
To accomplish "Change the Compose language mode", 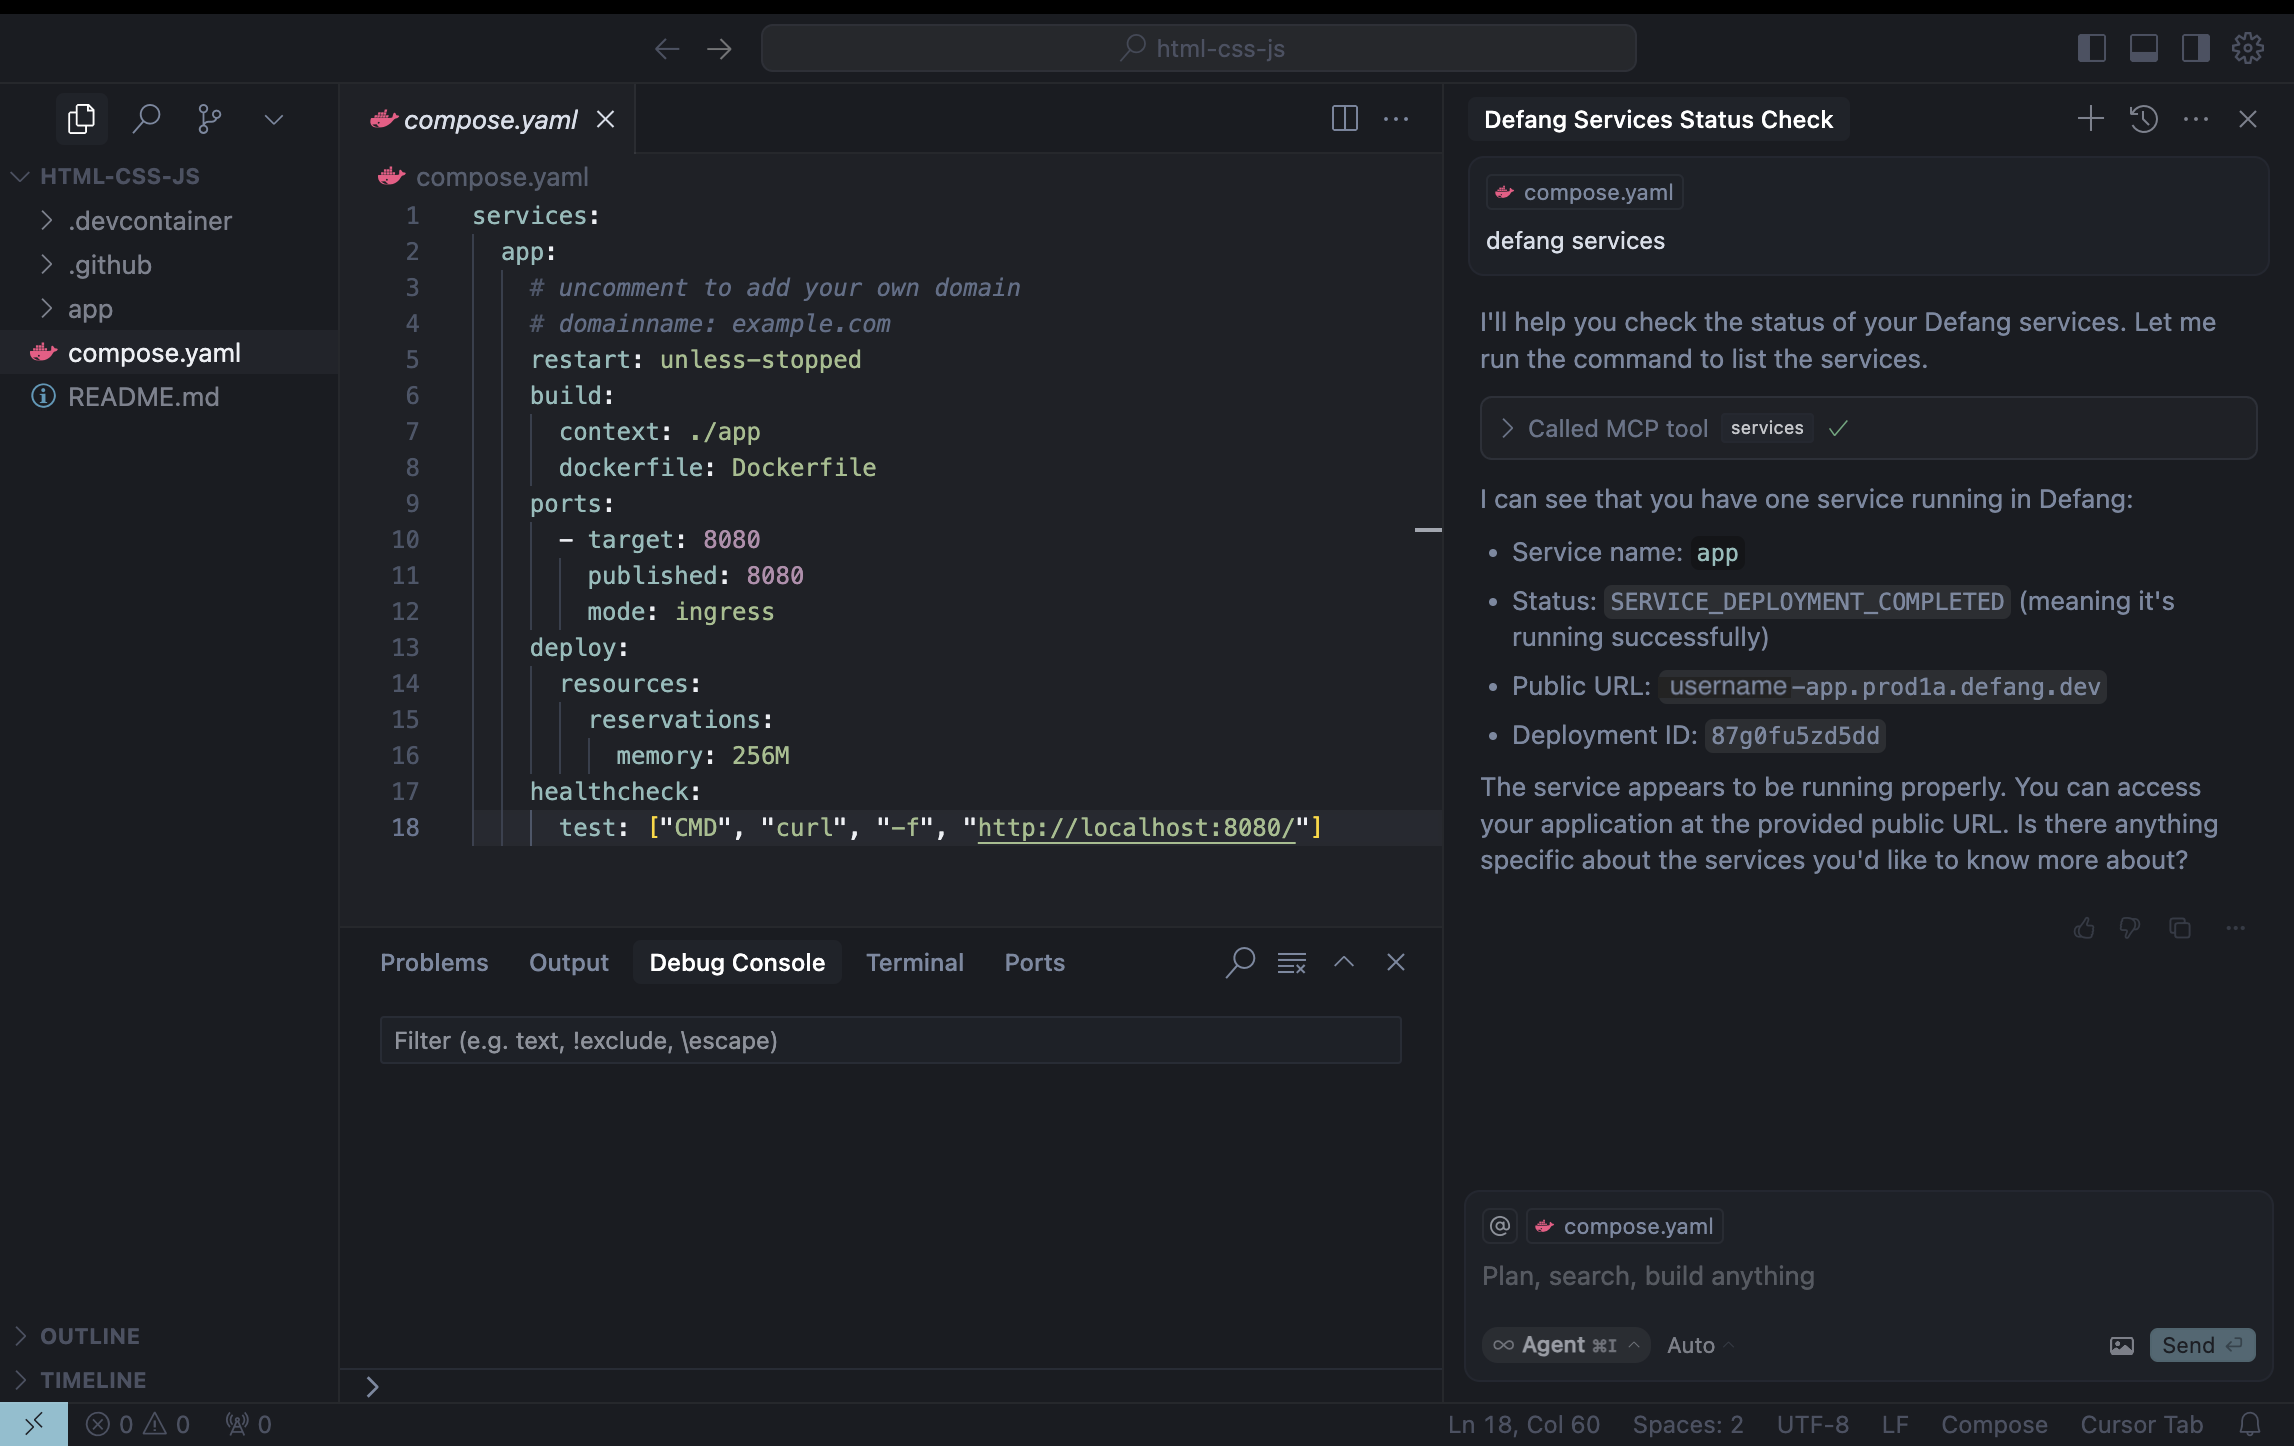I will pos(1993,1424).
